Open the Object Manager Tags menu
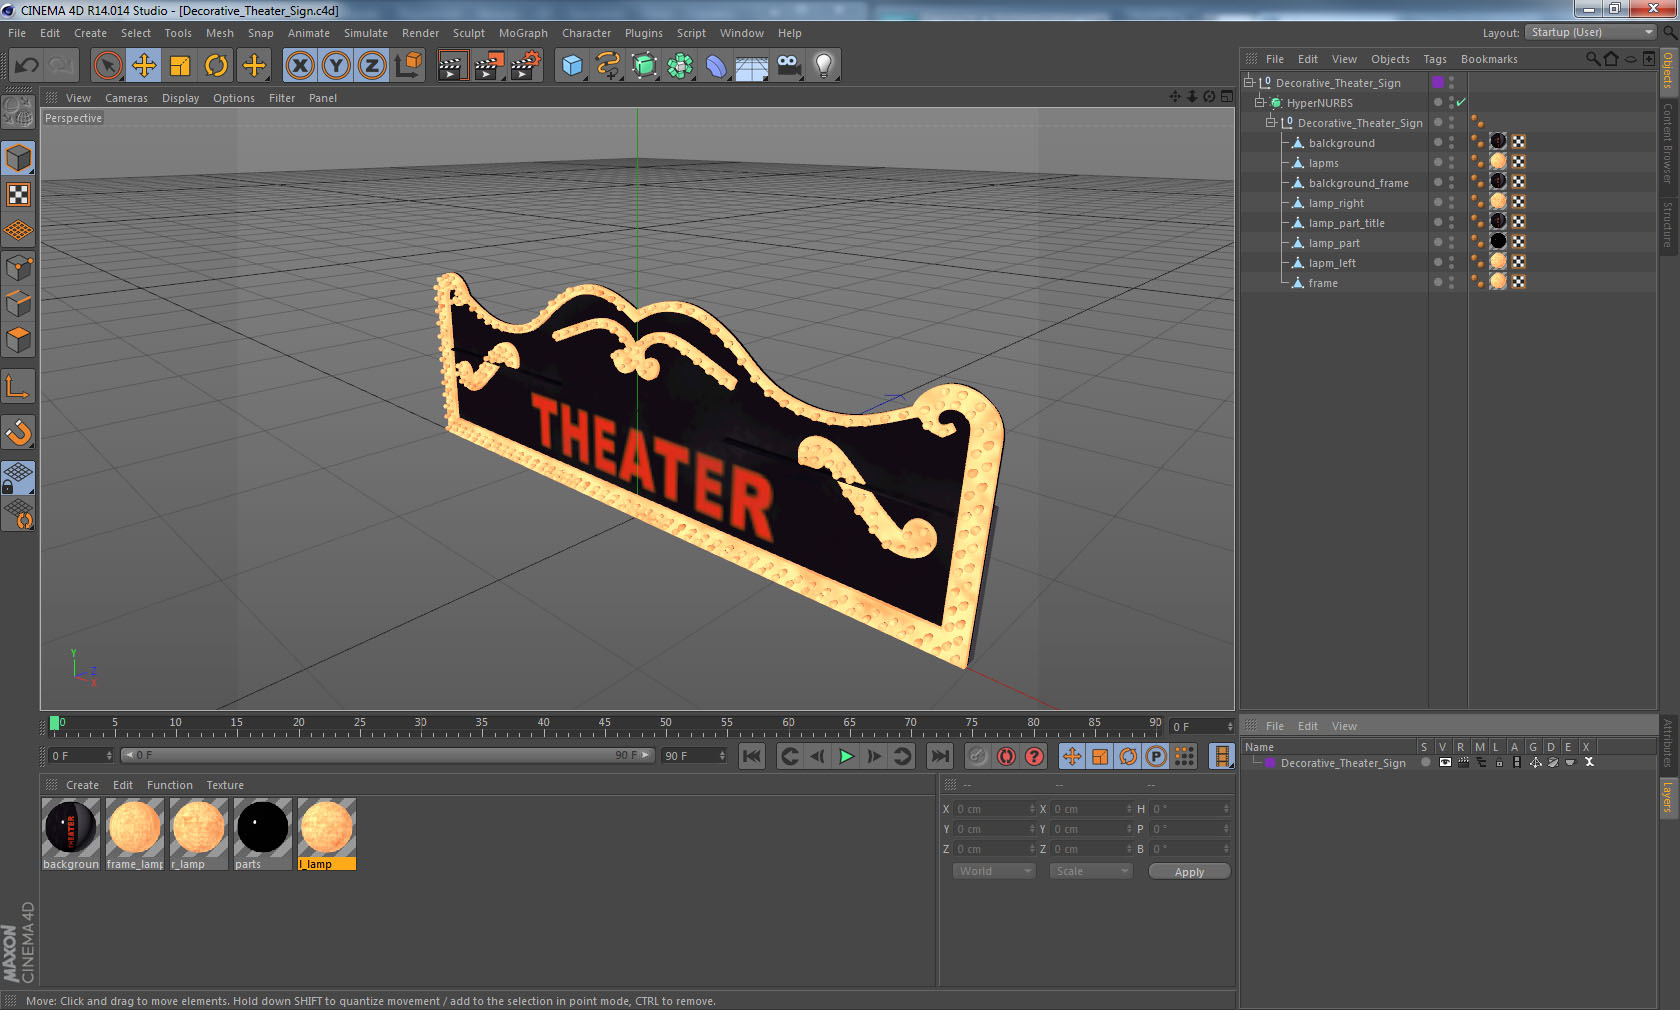1680x1010 pixels. tap(1435, 59)
